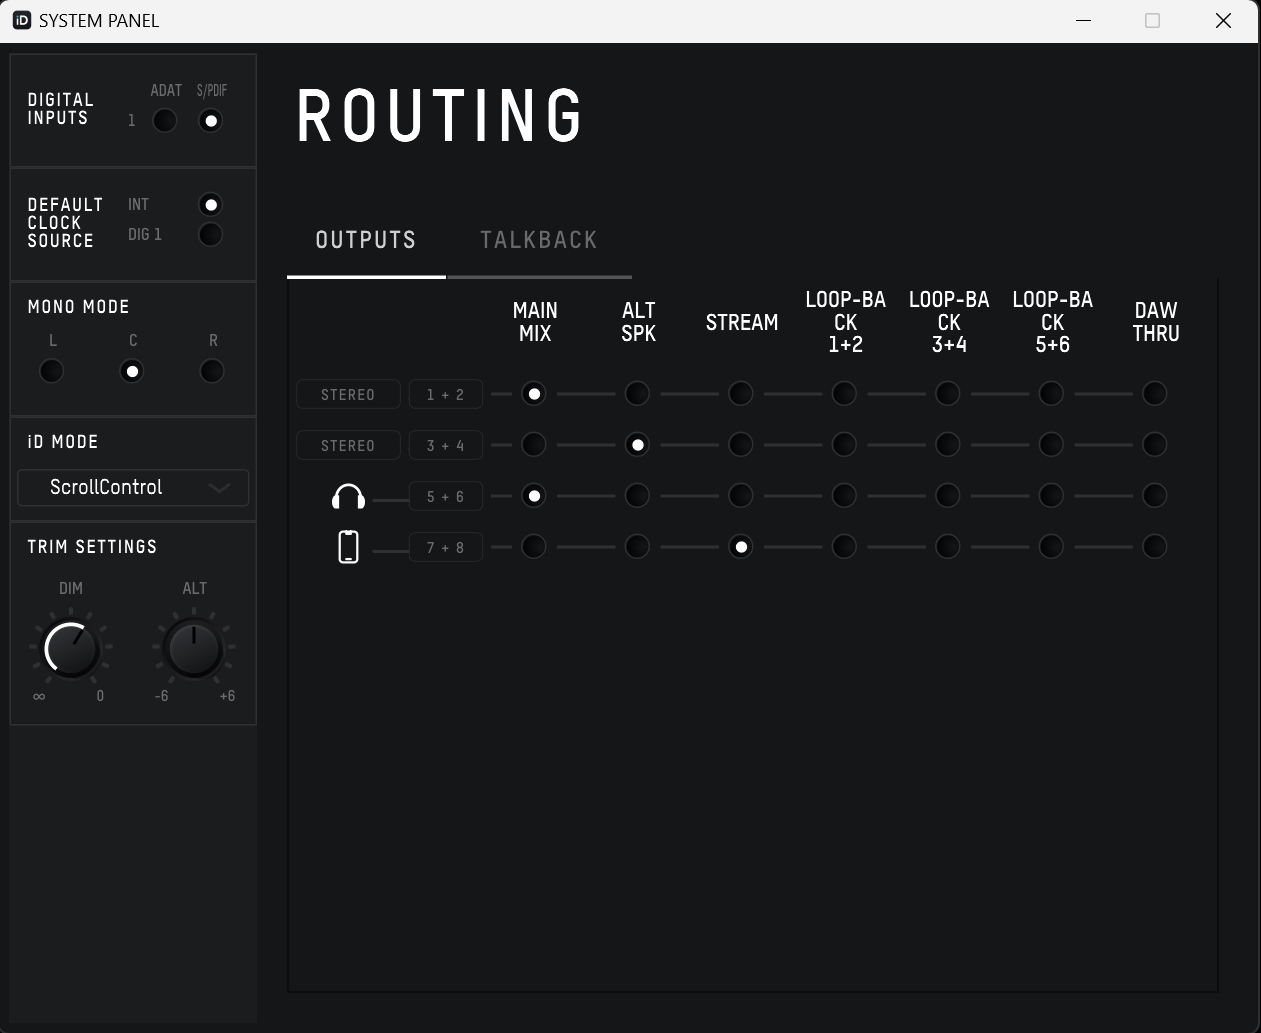Route Main Mix to outputs 7 + 8
The height and width of the screenshot is (1033, 1261).
point(534,547)
